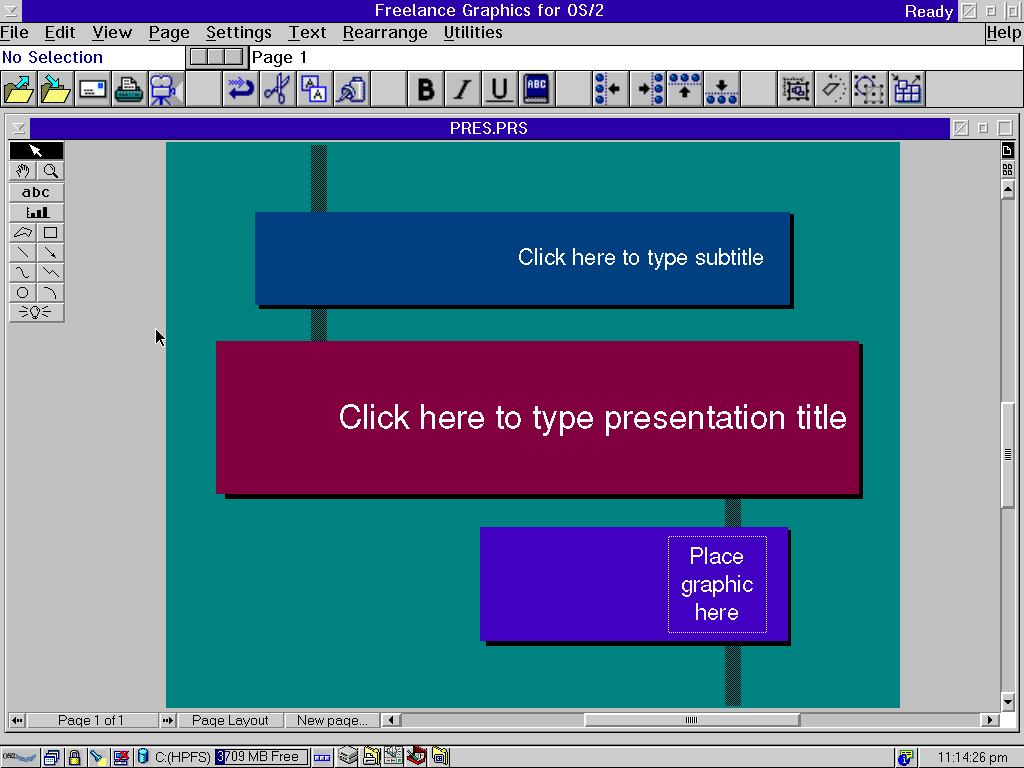Align objects to top icon
Screen dimensions: 1024x768
[684, 89]
